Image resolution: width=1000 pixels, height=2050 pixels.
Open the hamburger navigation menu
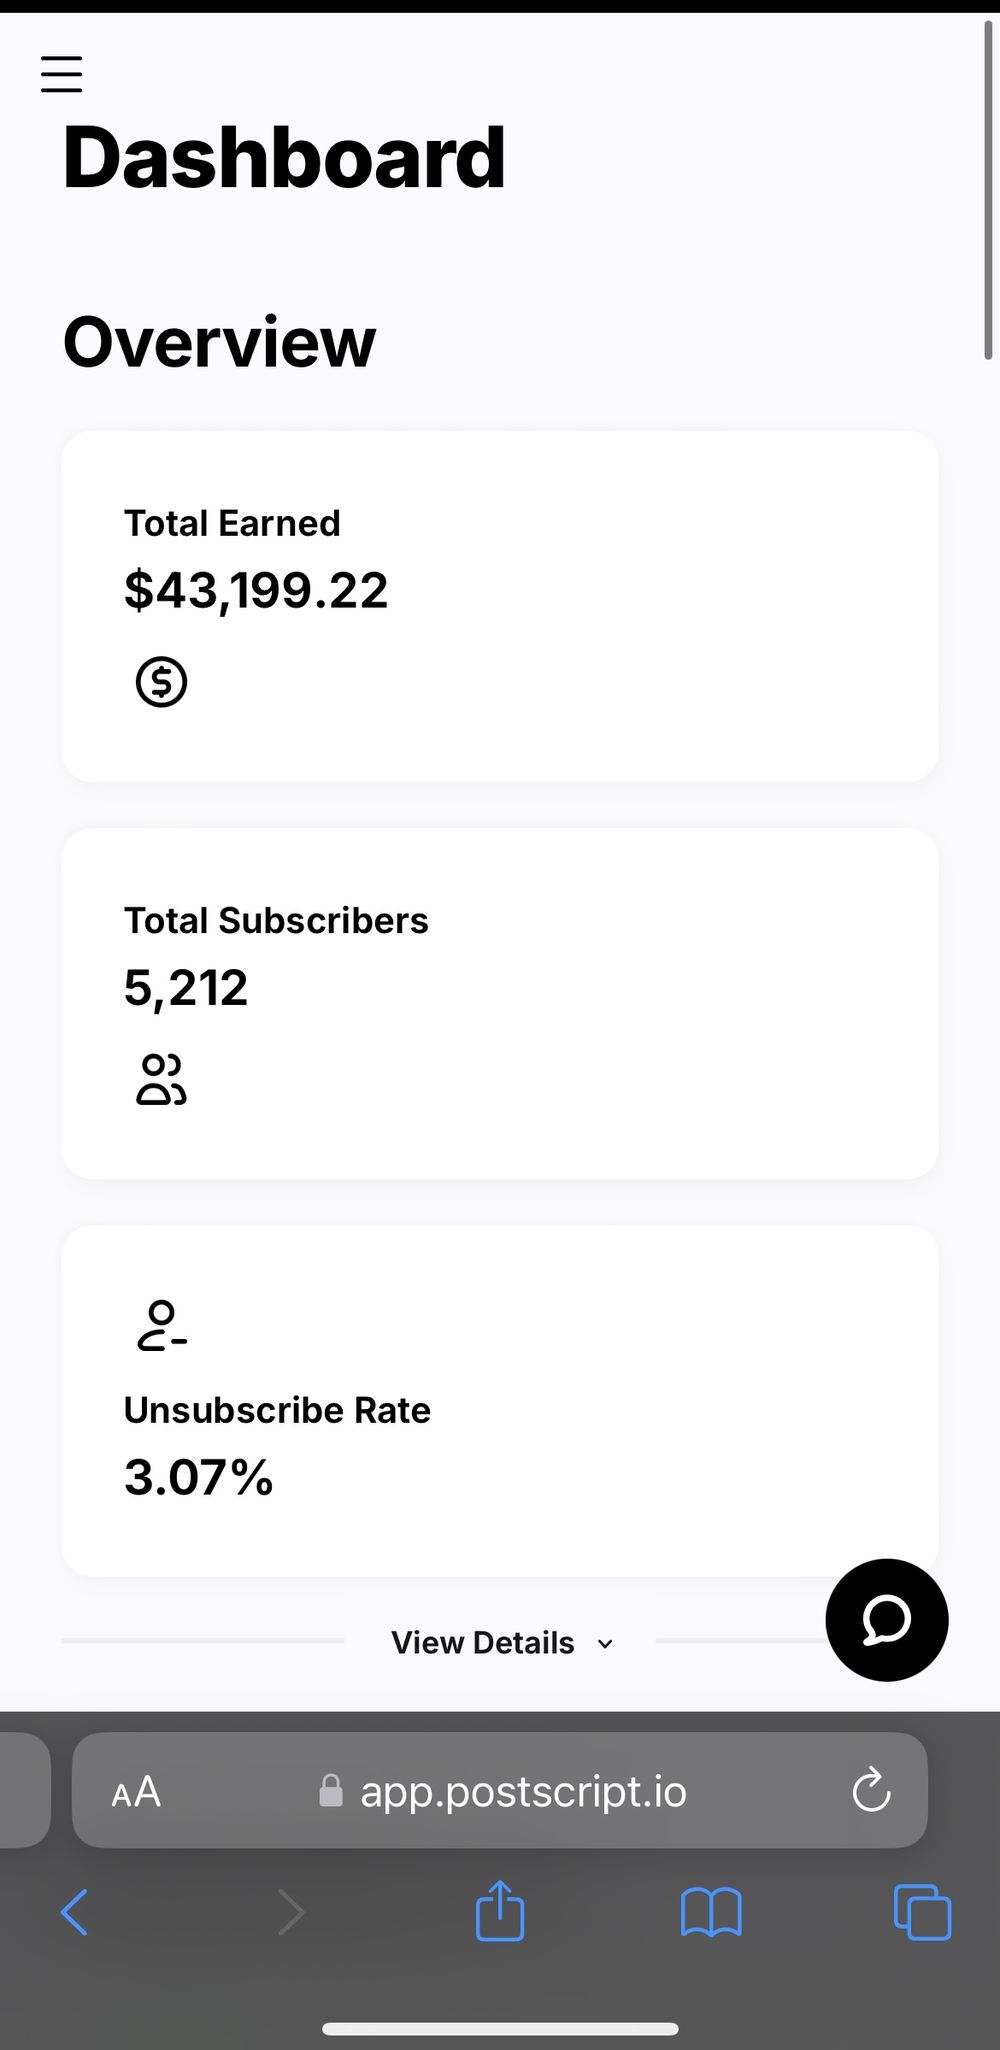(x=61, y=74)
